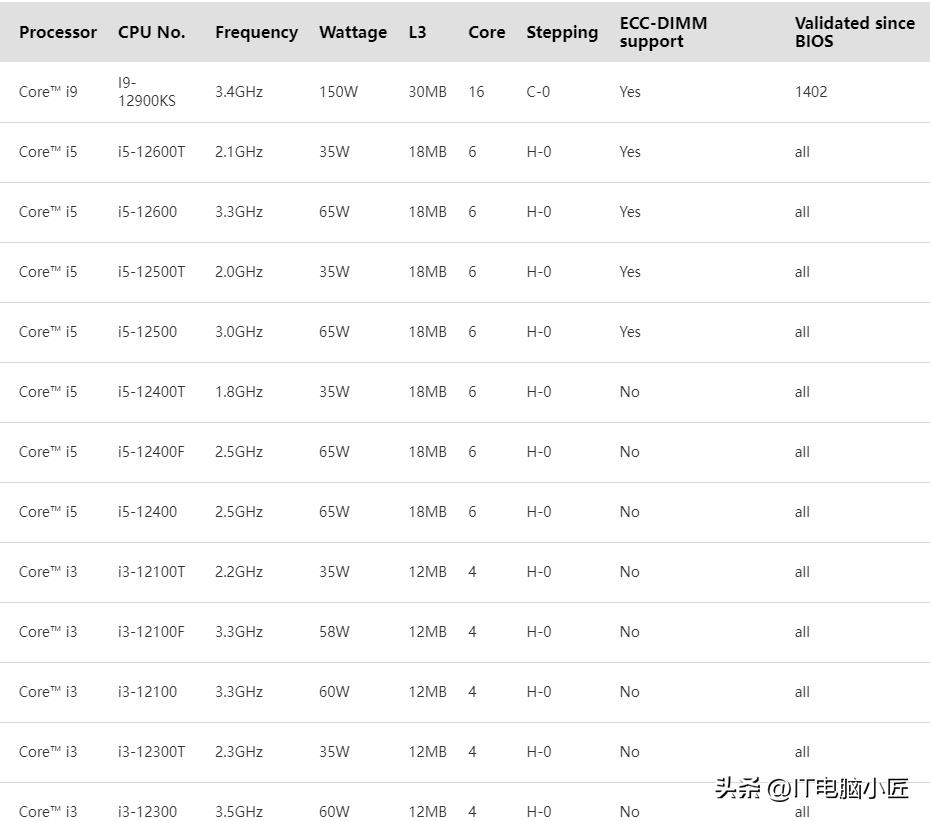This screenshot has height=821, width=930.
Task: Click the 16 core count cell
Action: click(476, 91)
